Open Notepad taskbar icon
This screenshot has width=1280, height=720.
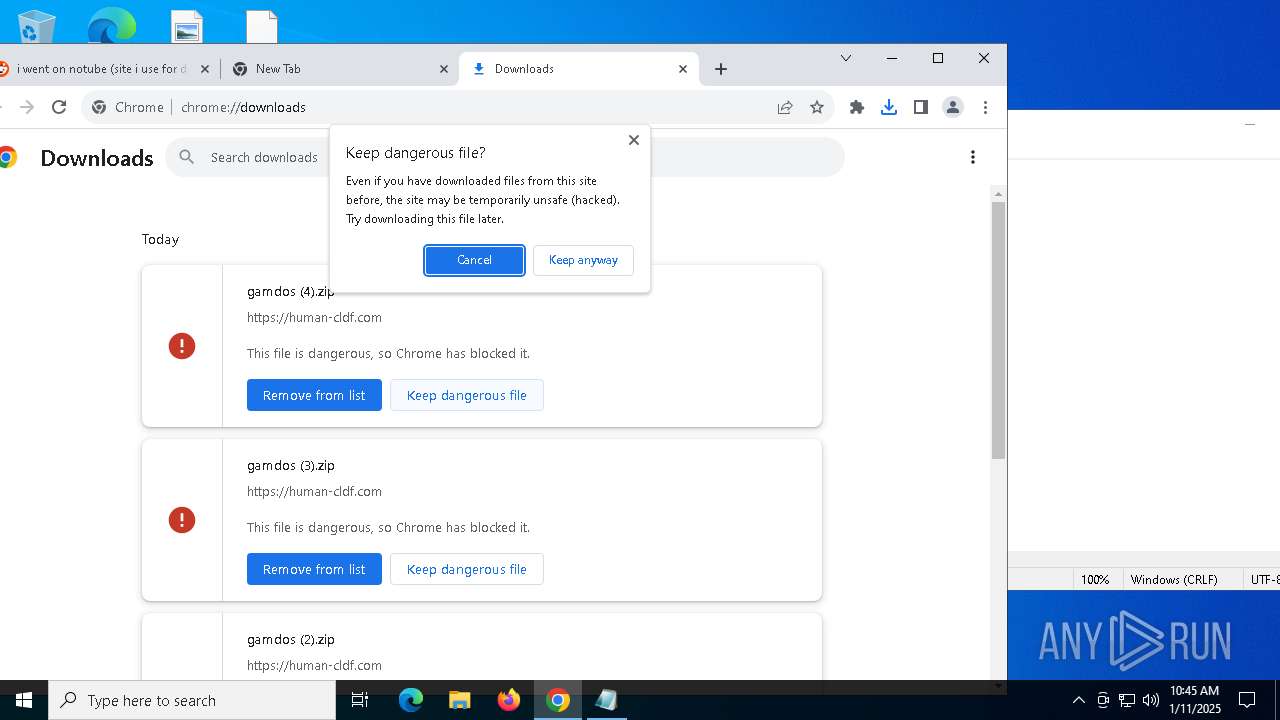[x=606, y=700]
